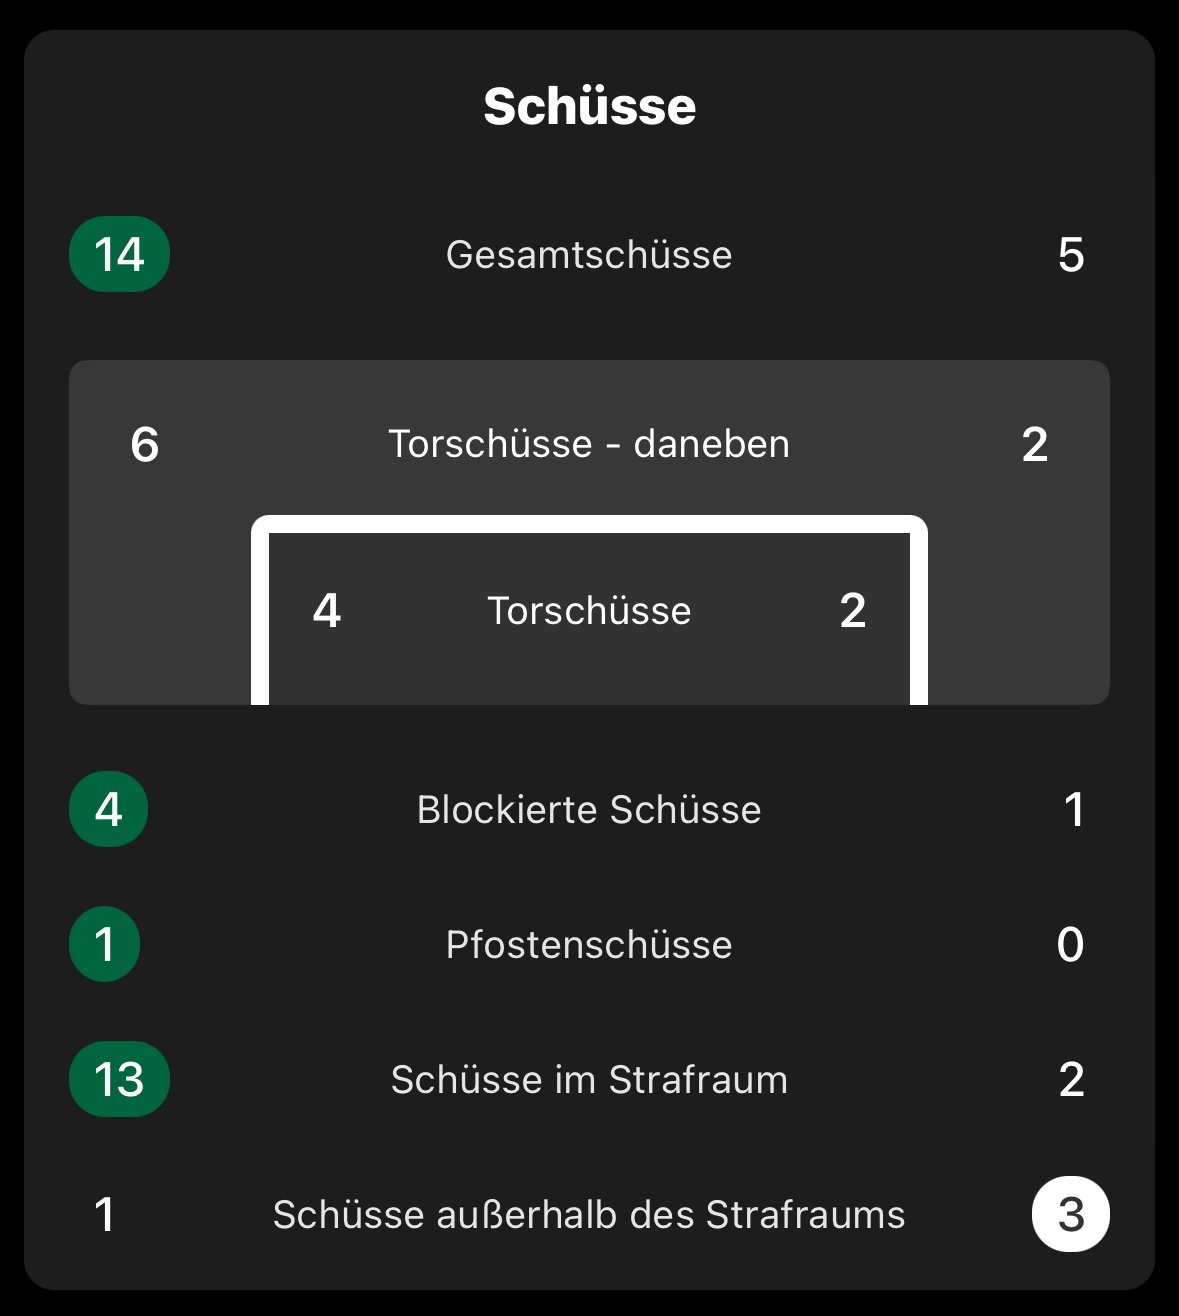Click the Pfostenschüsse label

[589, 945]
